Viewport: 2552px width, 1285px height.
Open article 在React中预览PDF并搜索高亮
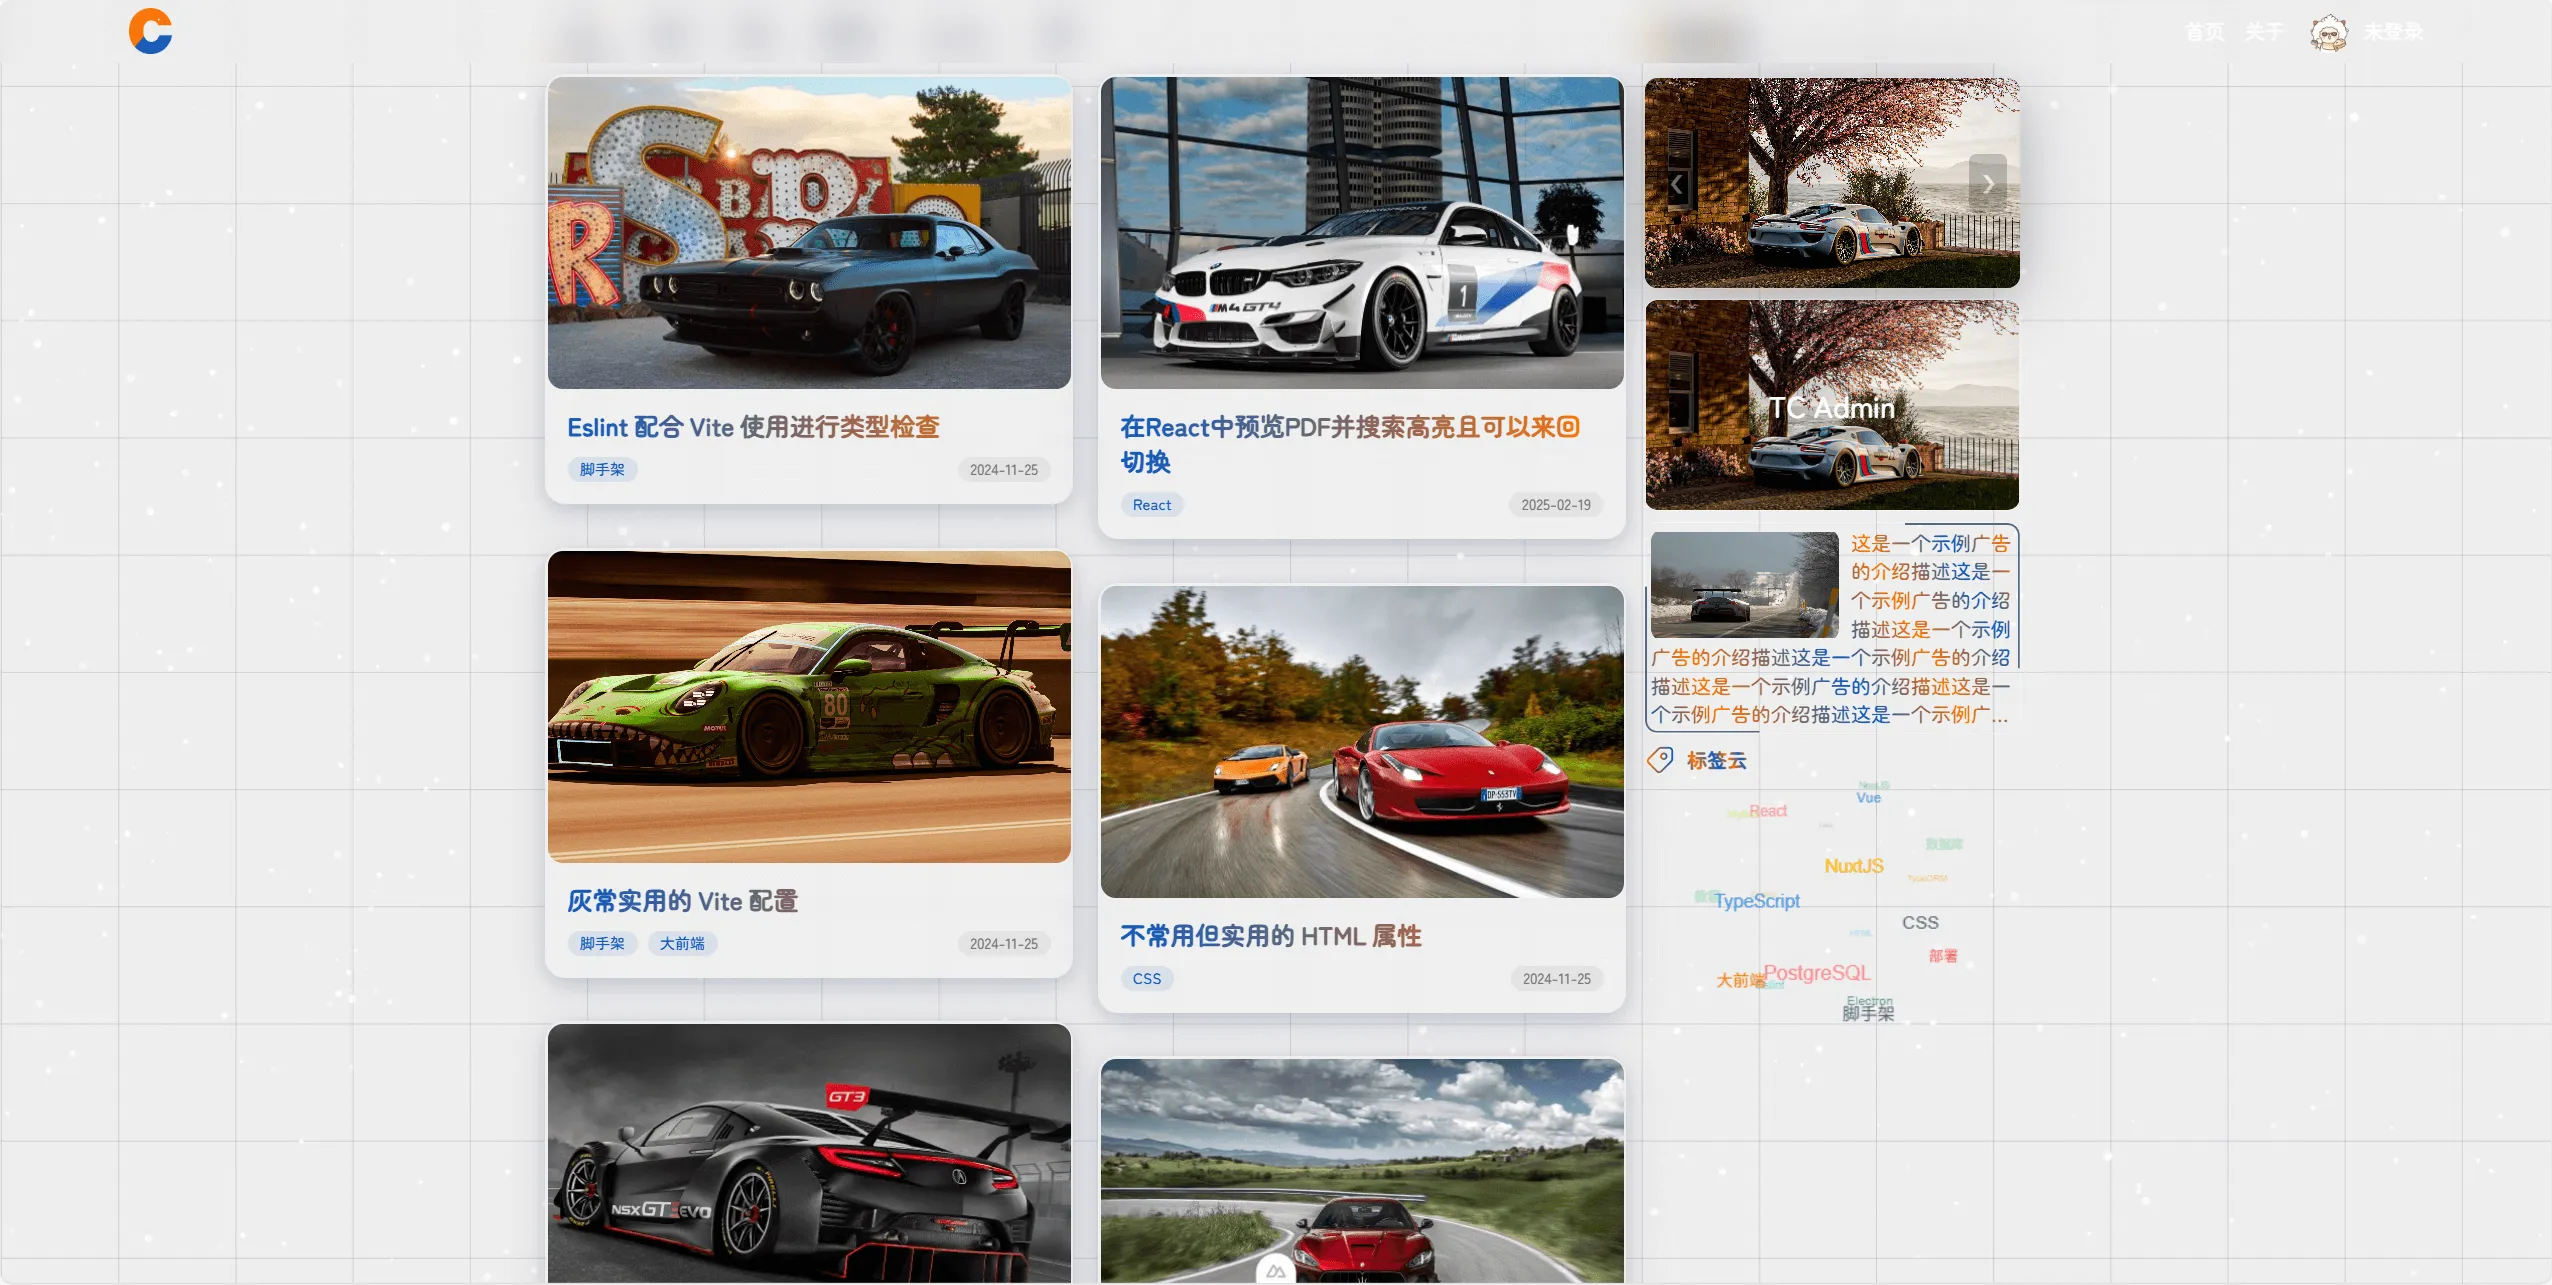click(1350, 444)
